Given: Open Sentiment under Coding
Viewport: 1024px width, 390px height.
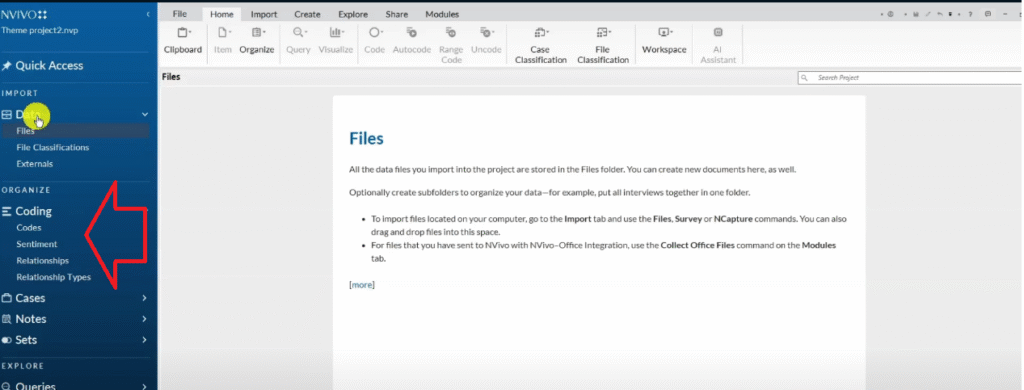Looking at the screenshot, I should pos(37,244).
